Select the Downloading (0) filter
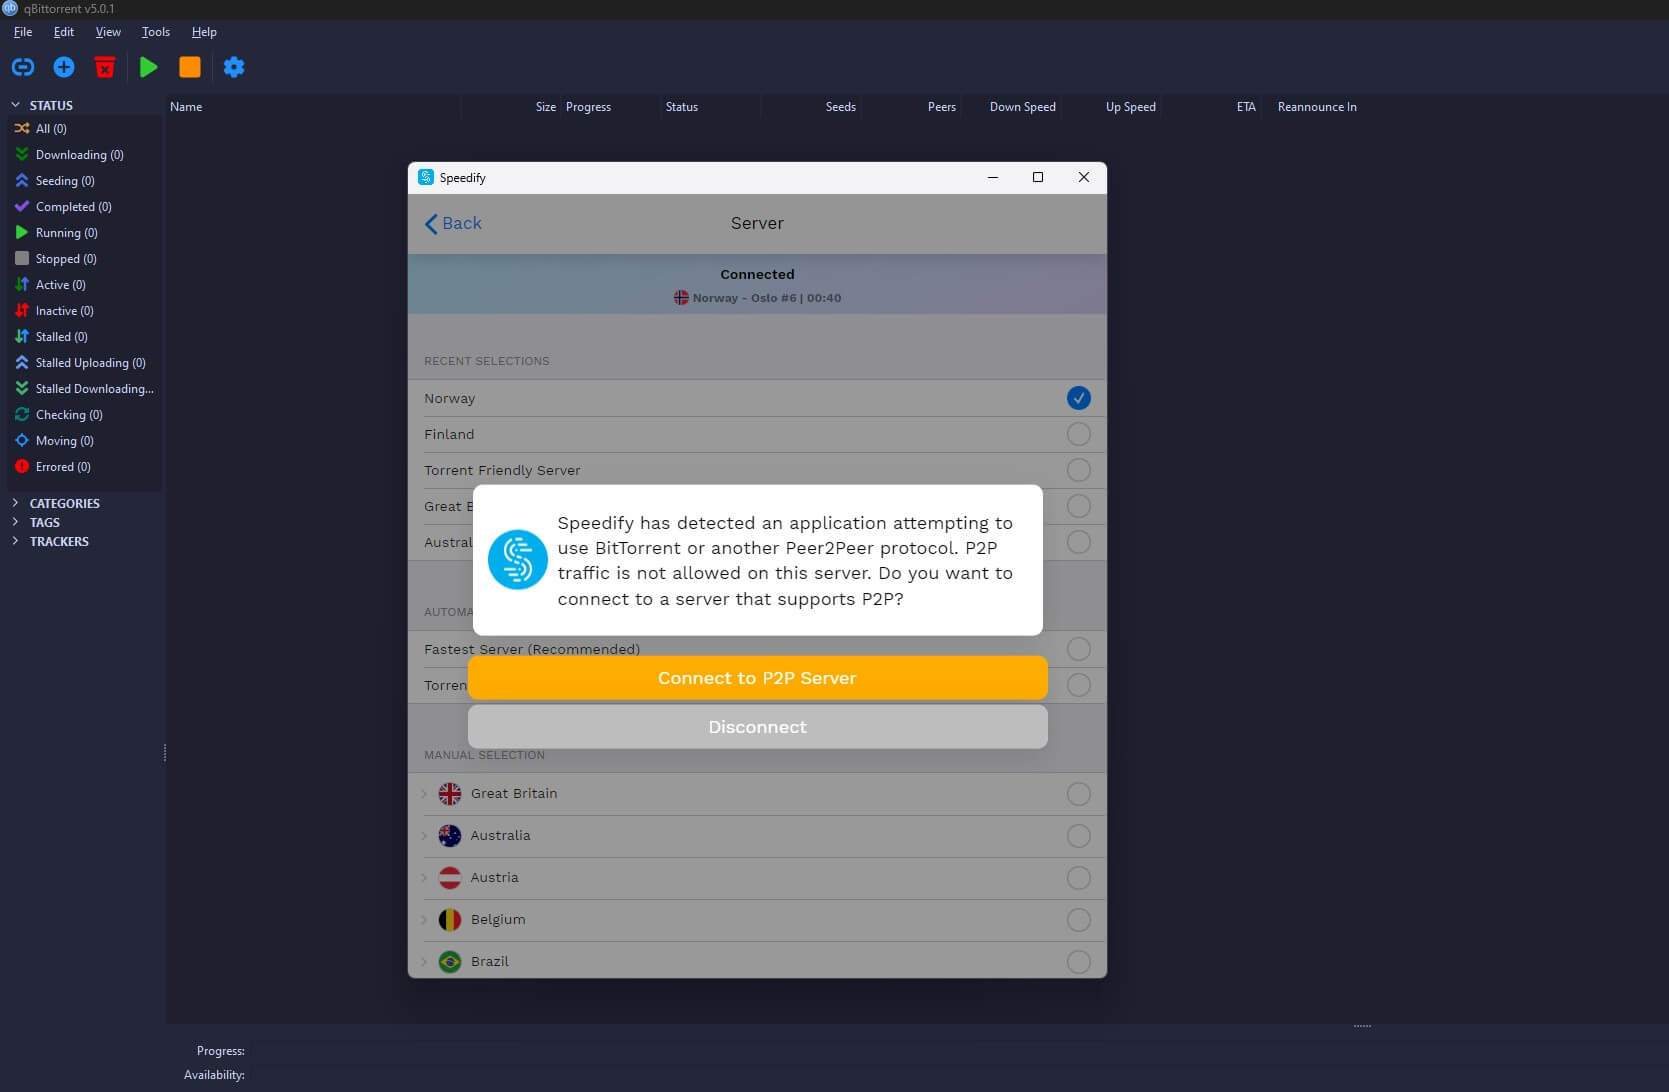The height and width of the screenshot is (1092, 1669). [84, 155]
